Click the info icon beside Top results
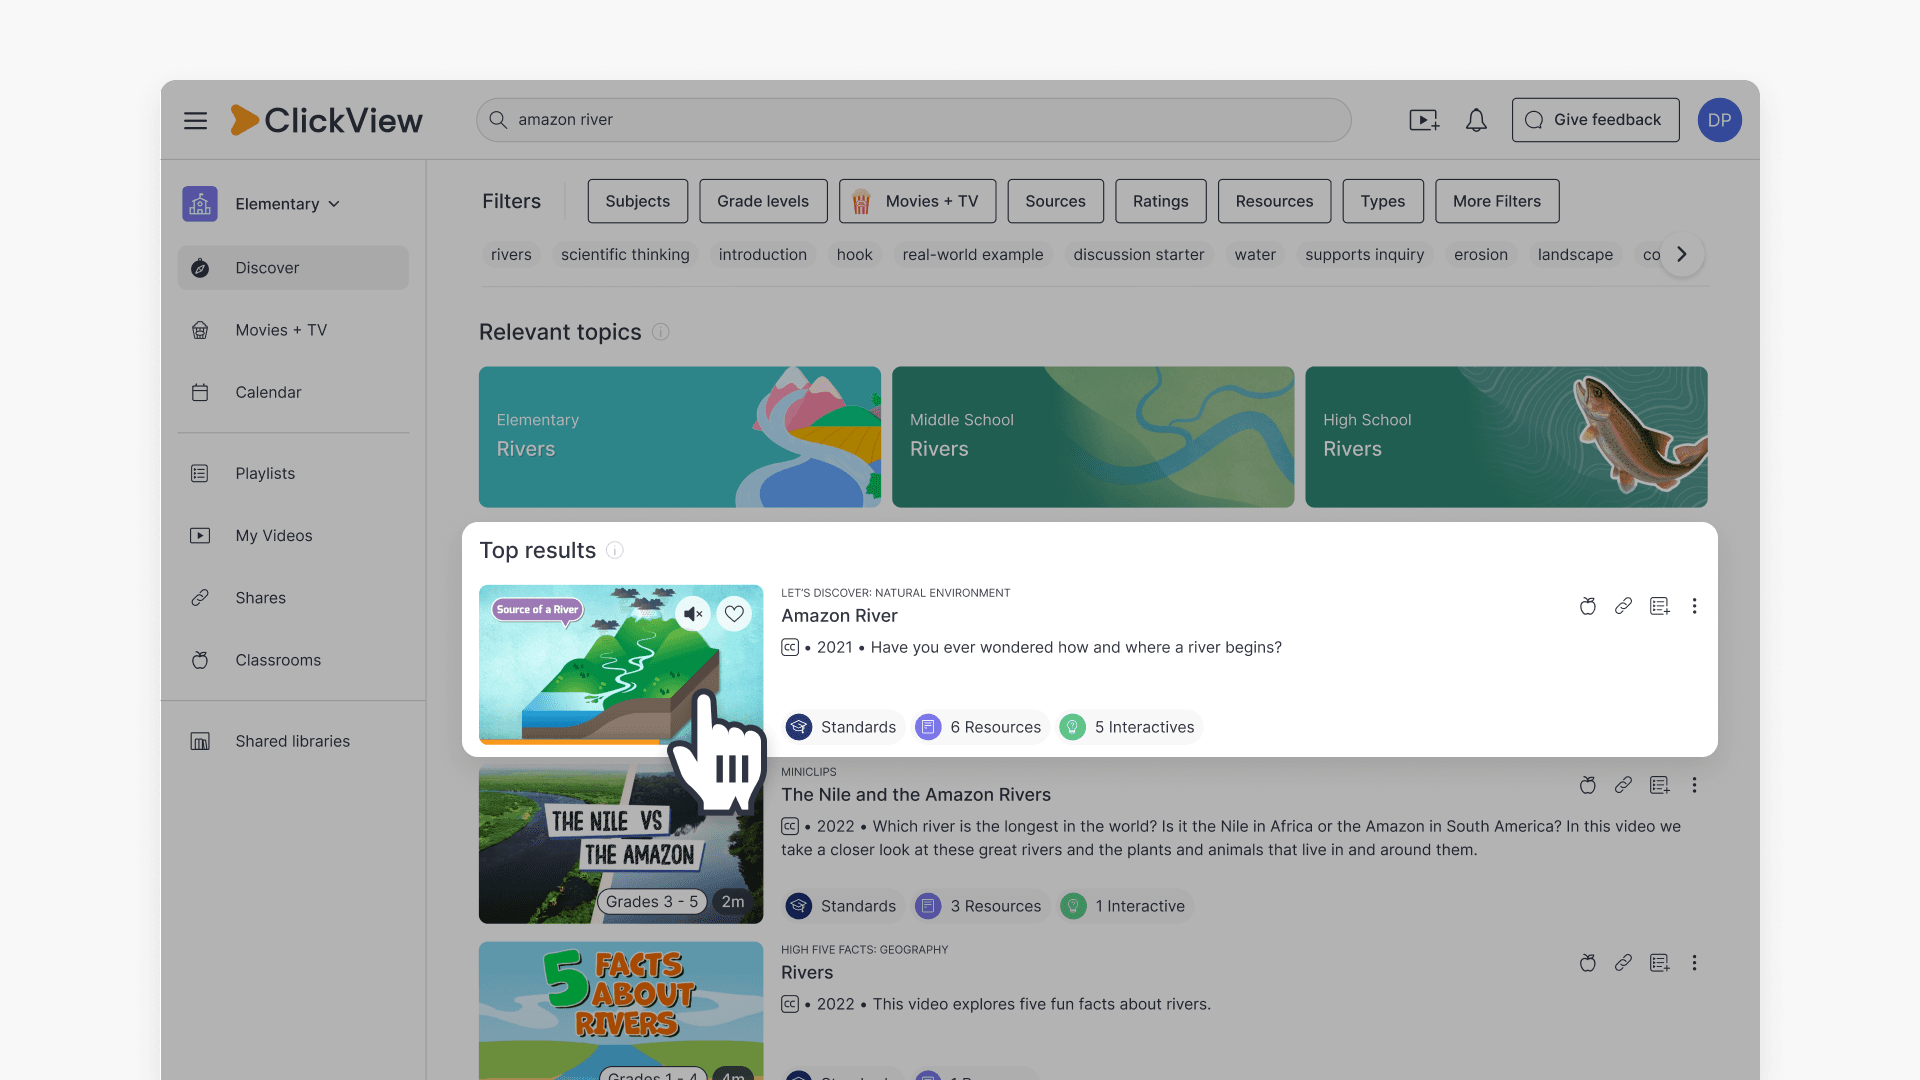The image size is (1920, 1080). click(x=615, y=551)
